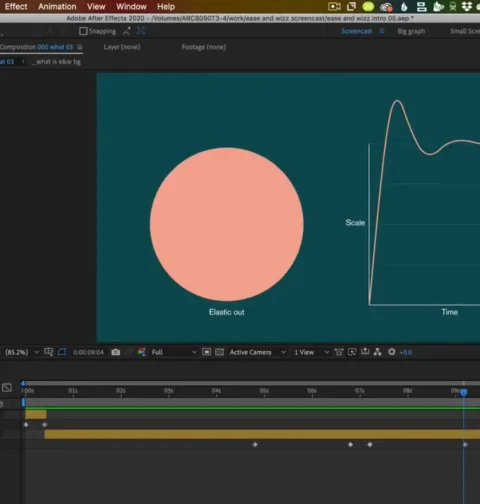Click the Elastic out text label
Image resolution: width=480 pixels, height=504 pixels.
[227, 312]
